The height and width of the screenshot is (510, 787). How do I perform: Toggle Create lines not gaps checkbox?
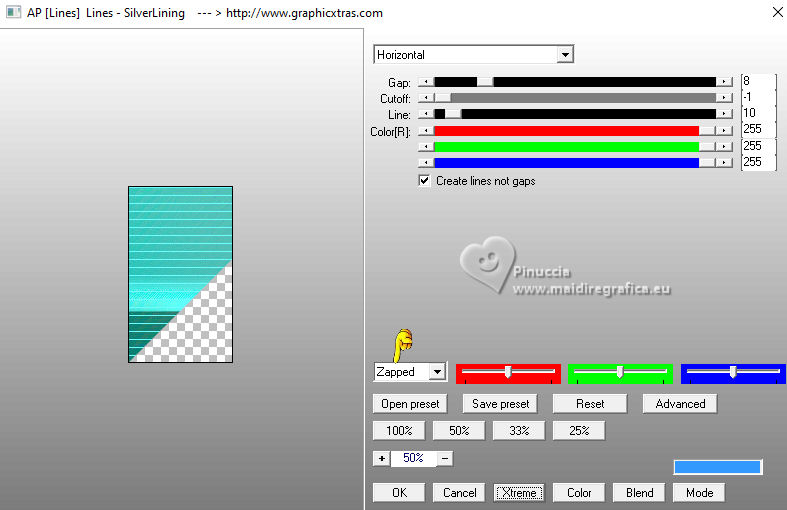(x=424, y=181)
